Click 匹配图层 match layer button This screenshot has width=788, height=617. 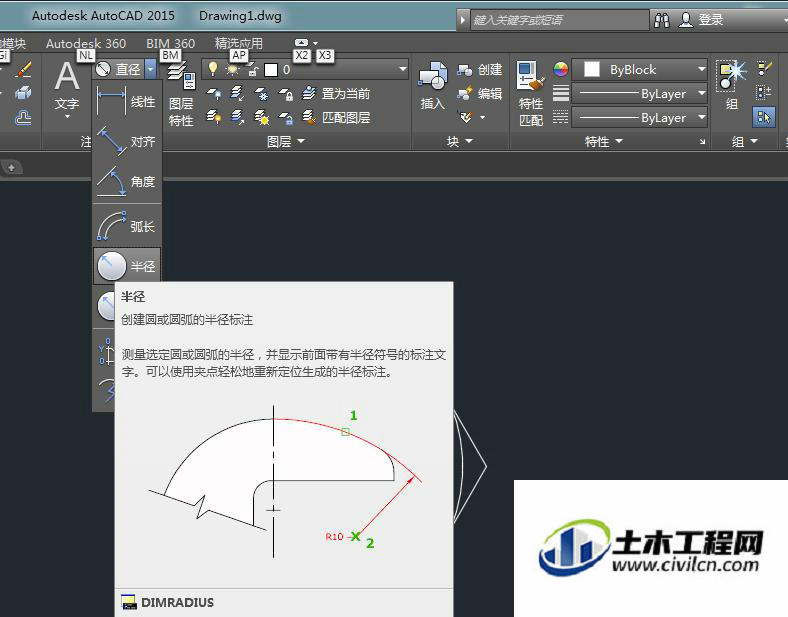(336, 118)
